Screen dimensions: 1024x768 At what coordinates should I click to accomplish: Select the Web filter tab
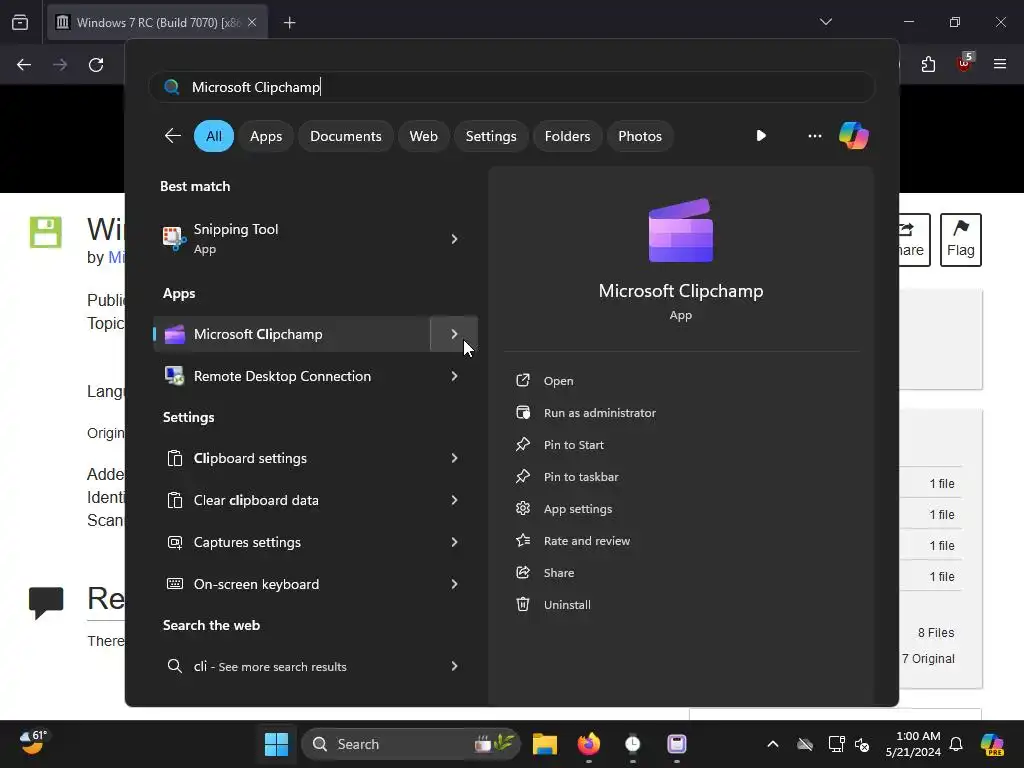point(423,136)
